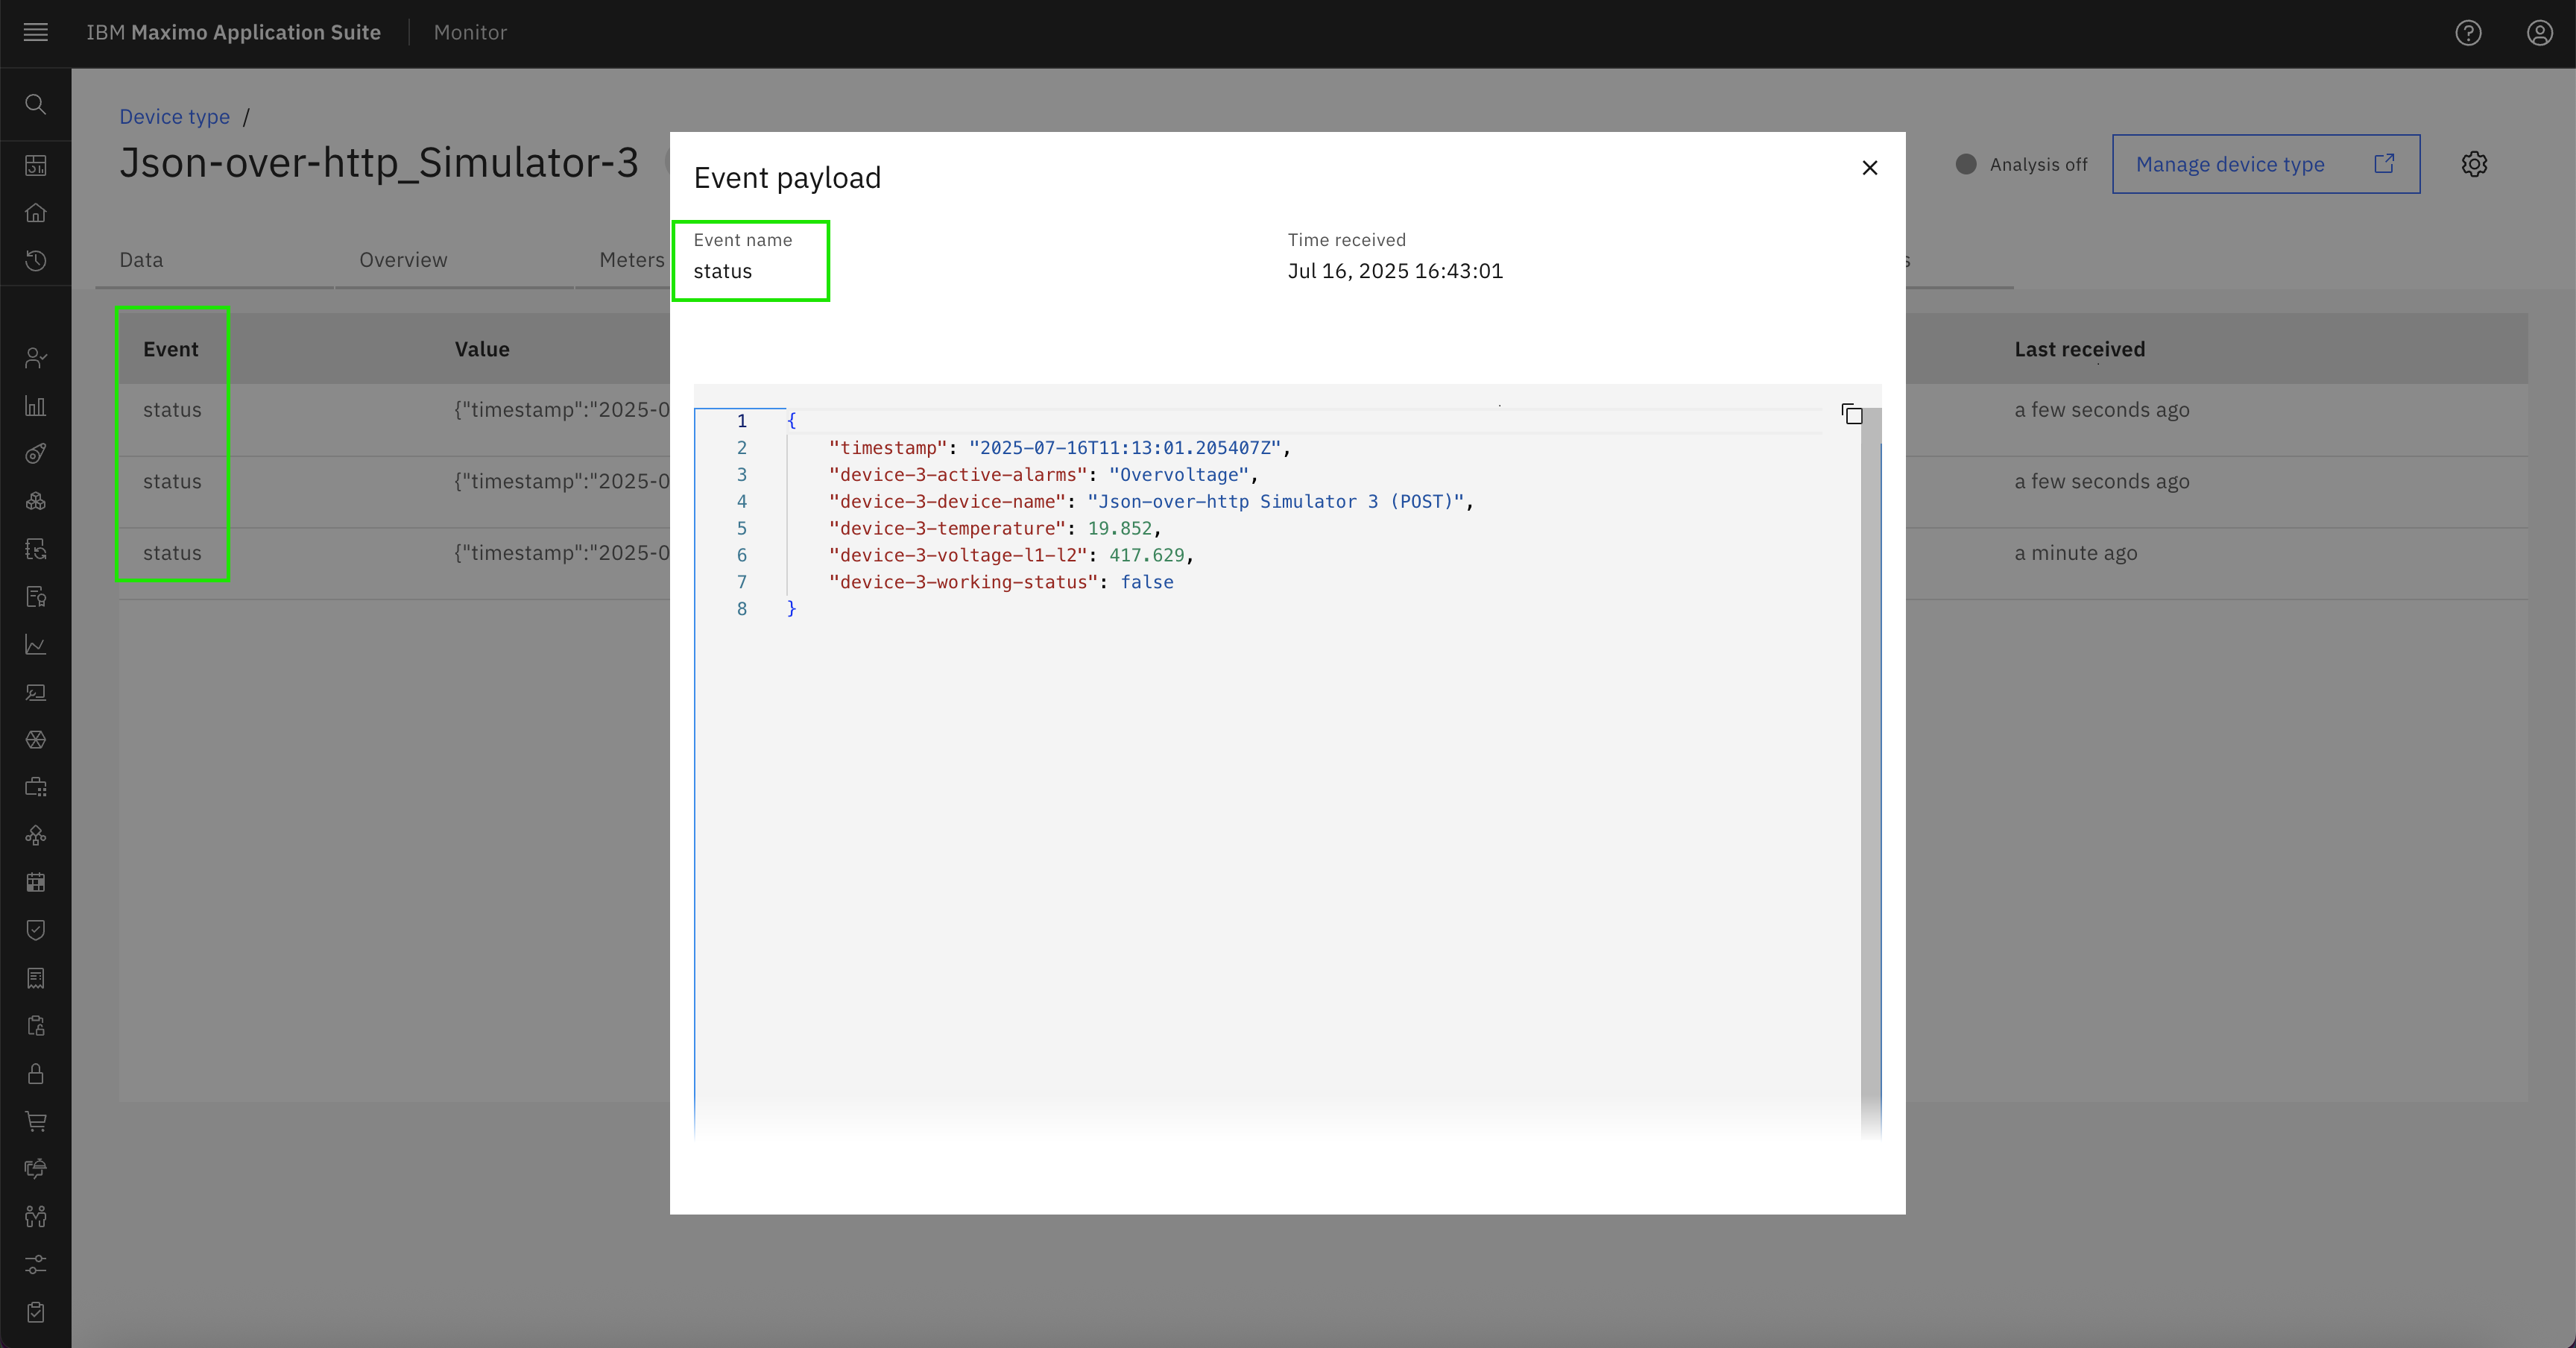Open the belt meter sidebar icon
This screenshot has height=1348, width=2576.
click(x=36, y=454)
